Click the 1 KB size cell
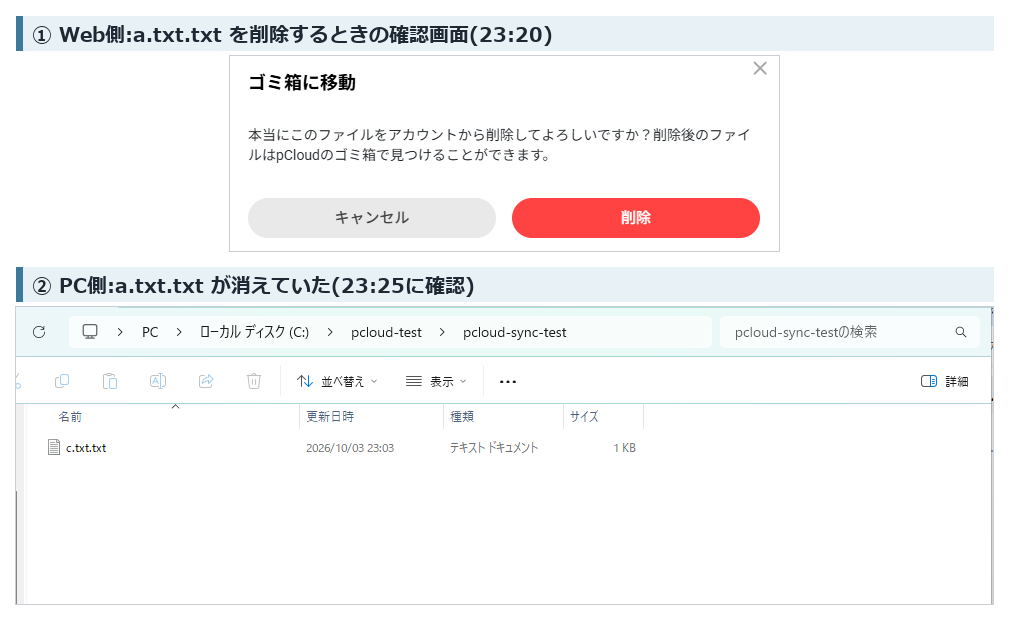Viewport: 1009px width, 620px height. 624,448
